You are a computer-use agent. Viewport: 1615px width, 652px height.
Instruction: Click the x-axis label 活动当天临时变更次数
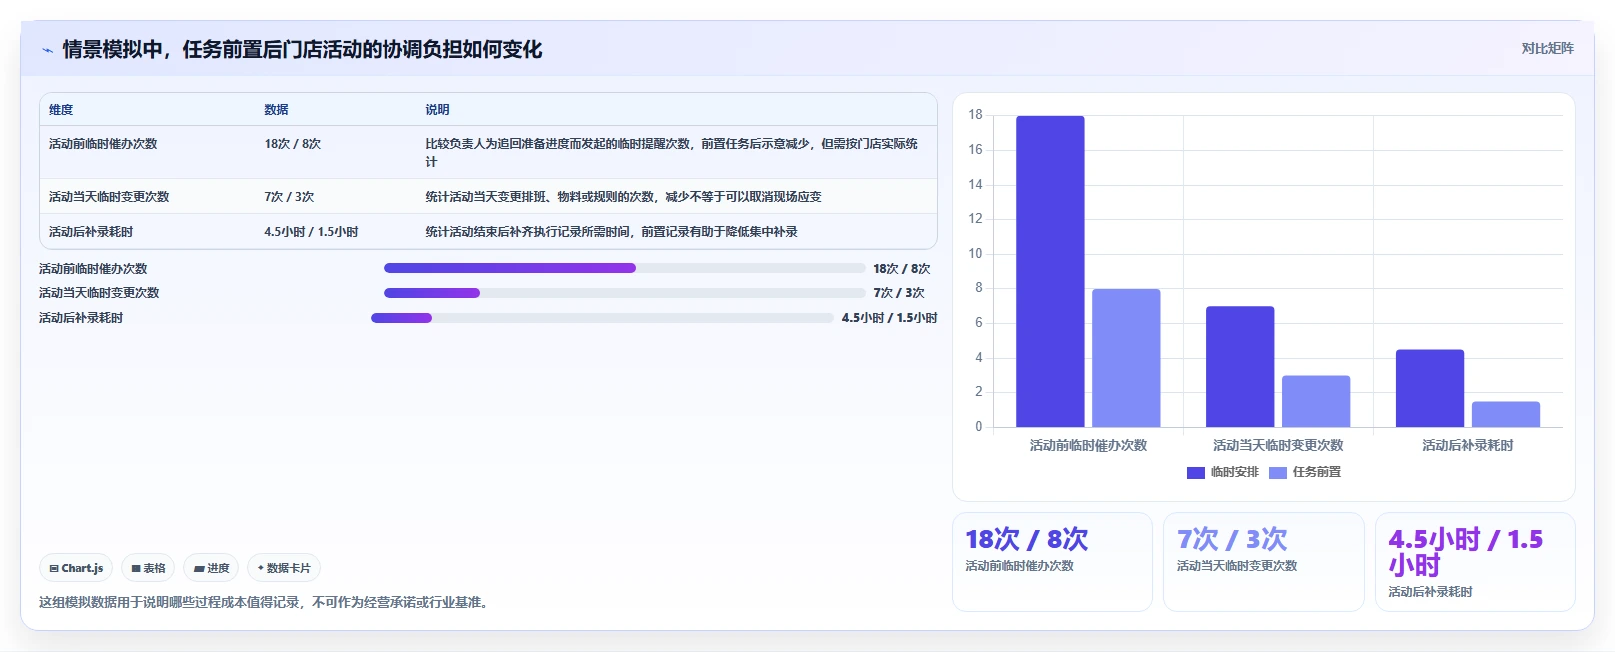pos(1278,446)
